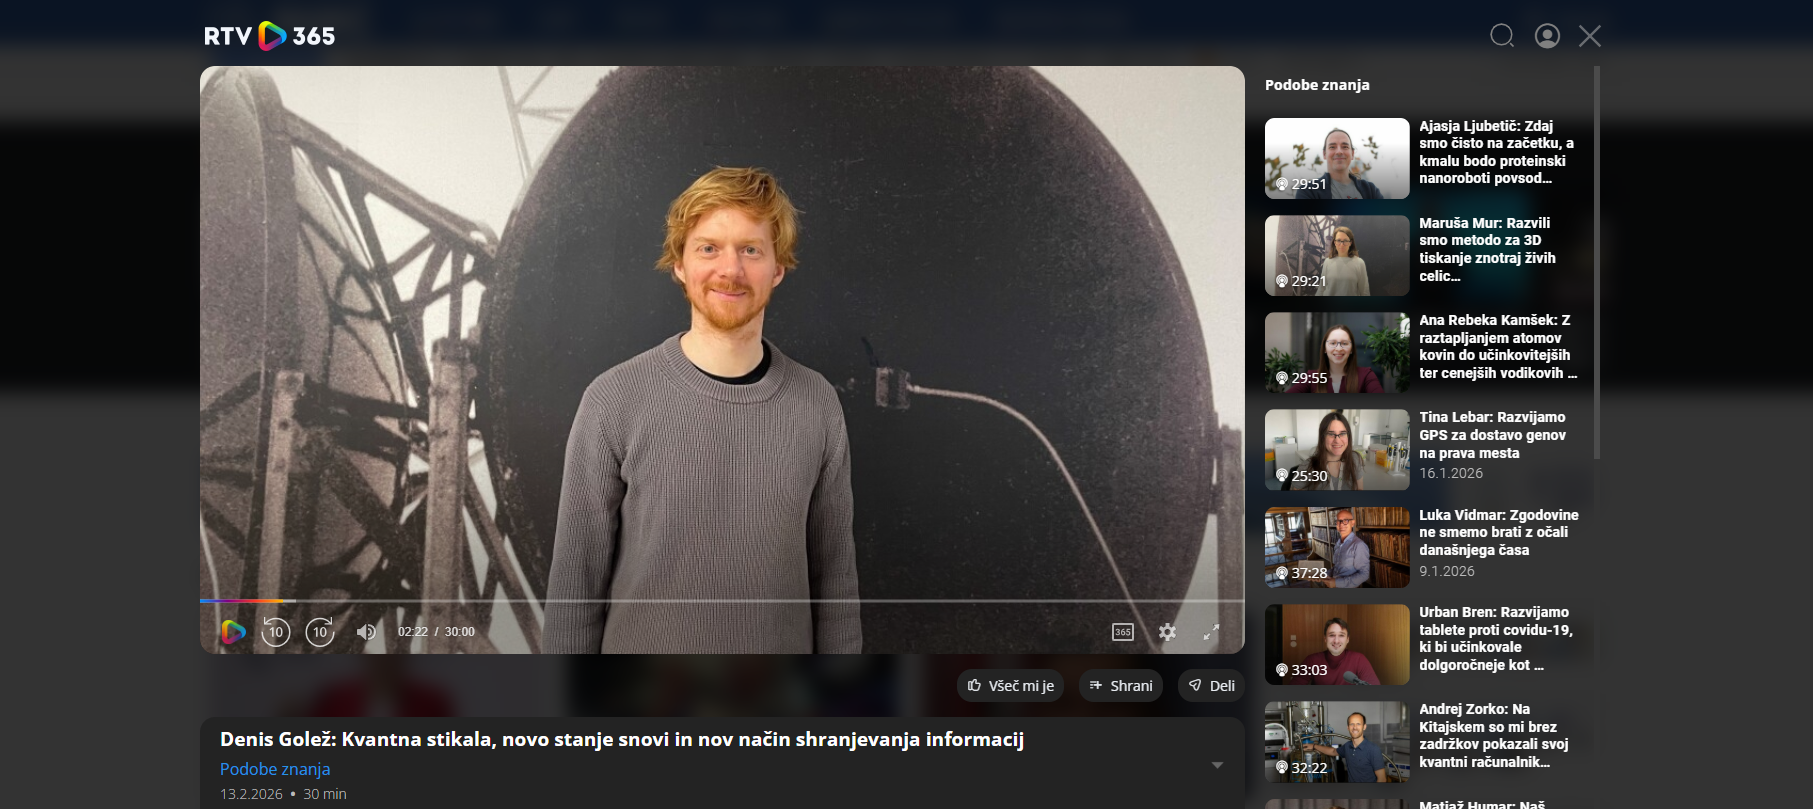The image size is (1813, 809).
Task: Play the Tina Lebar episode
Action: (x=1336, y=449)
